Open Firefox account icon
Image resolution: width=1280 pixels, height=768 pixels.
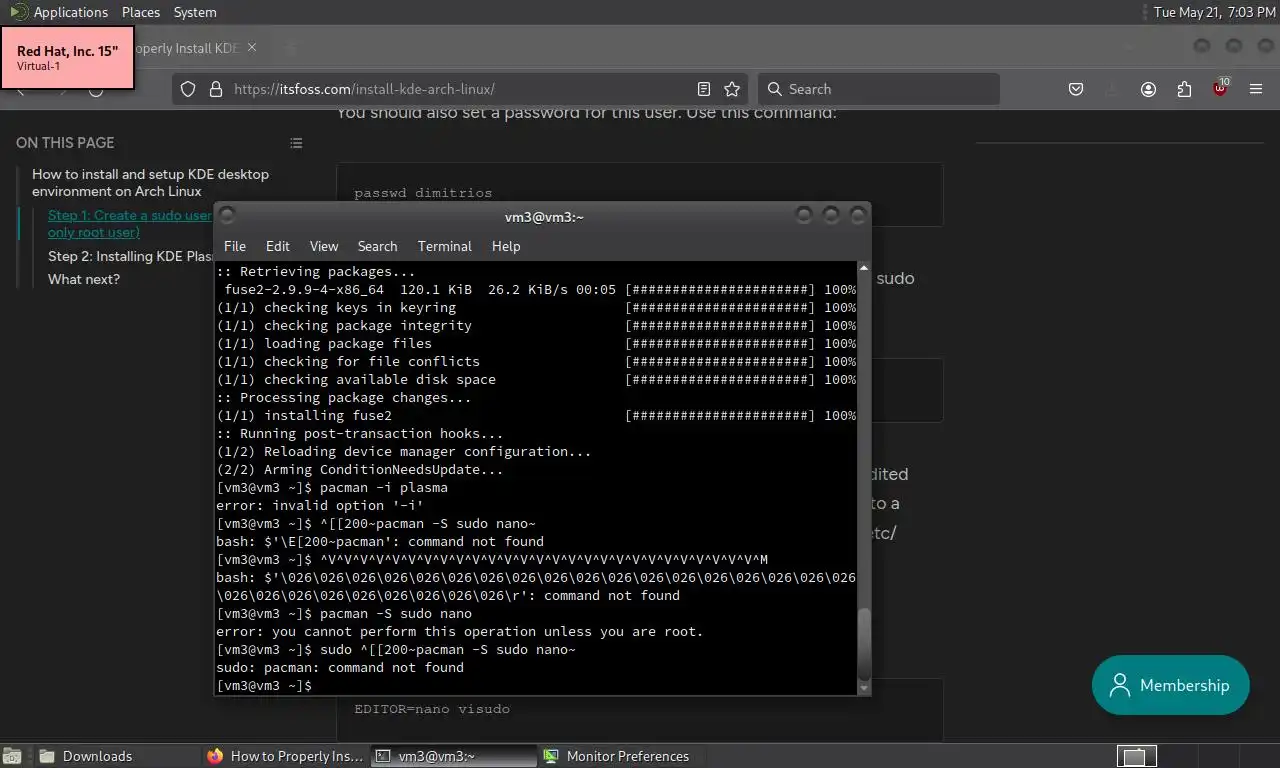1148,89
